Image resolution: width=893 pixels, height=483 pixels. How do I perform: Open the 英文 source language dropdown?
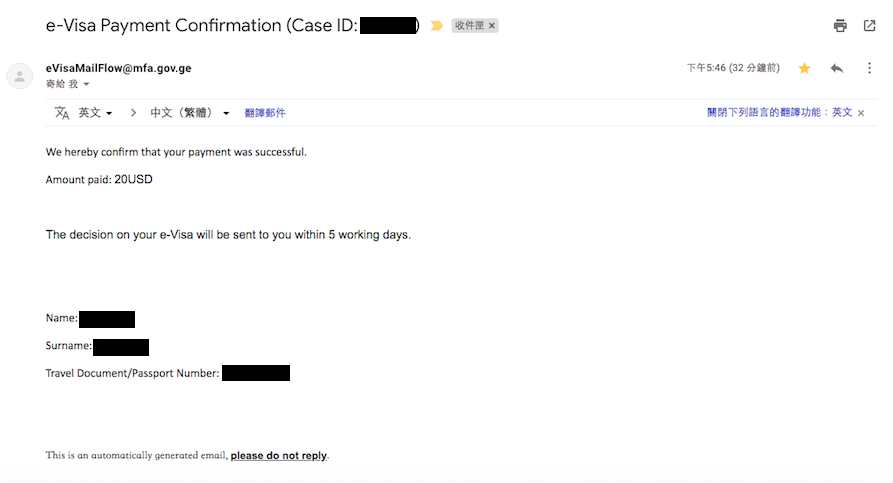pyautogui.click(x=95, y=113)
